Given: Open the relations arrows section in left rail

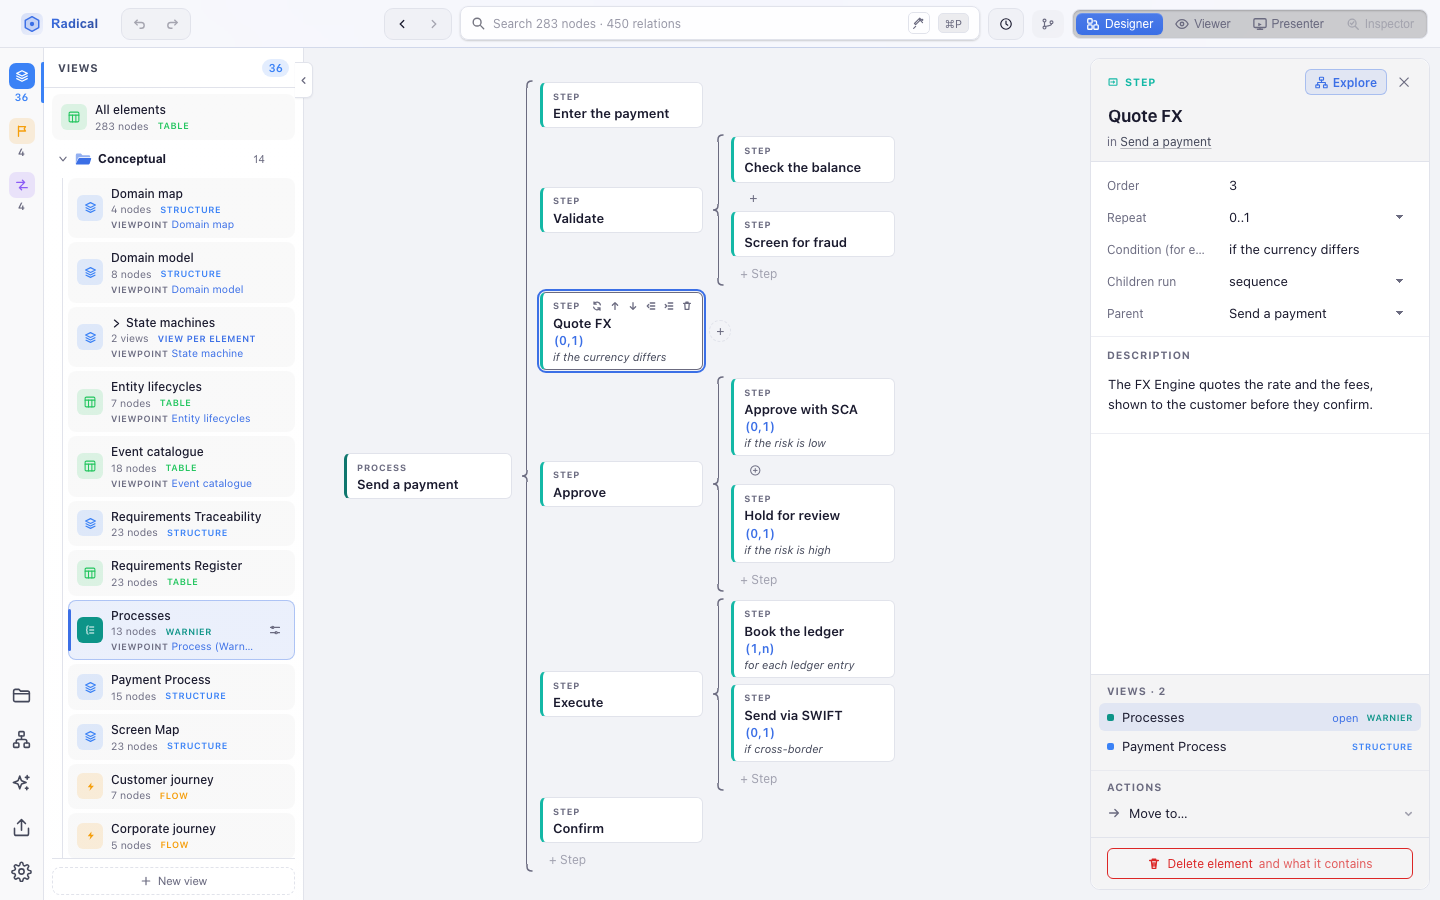Looking at the screenshot, I should coord(22,185).
